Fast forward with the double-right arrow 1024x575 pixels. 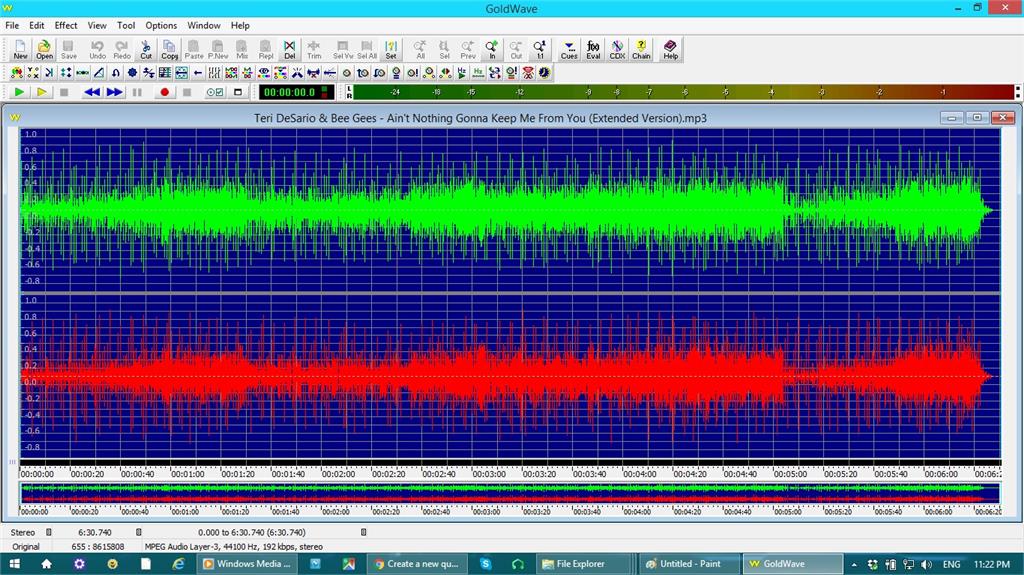[x=114, y=92]
